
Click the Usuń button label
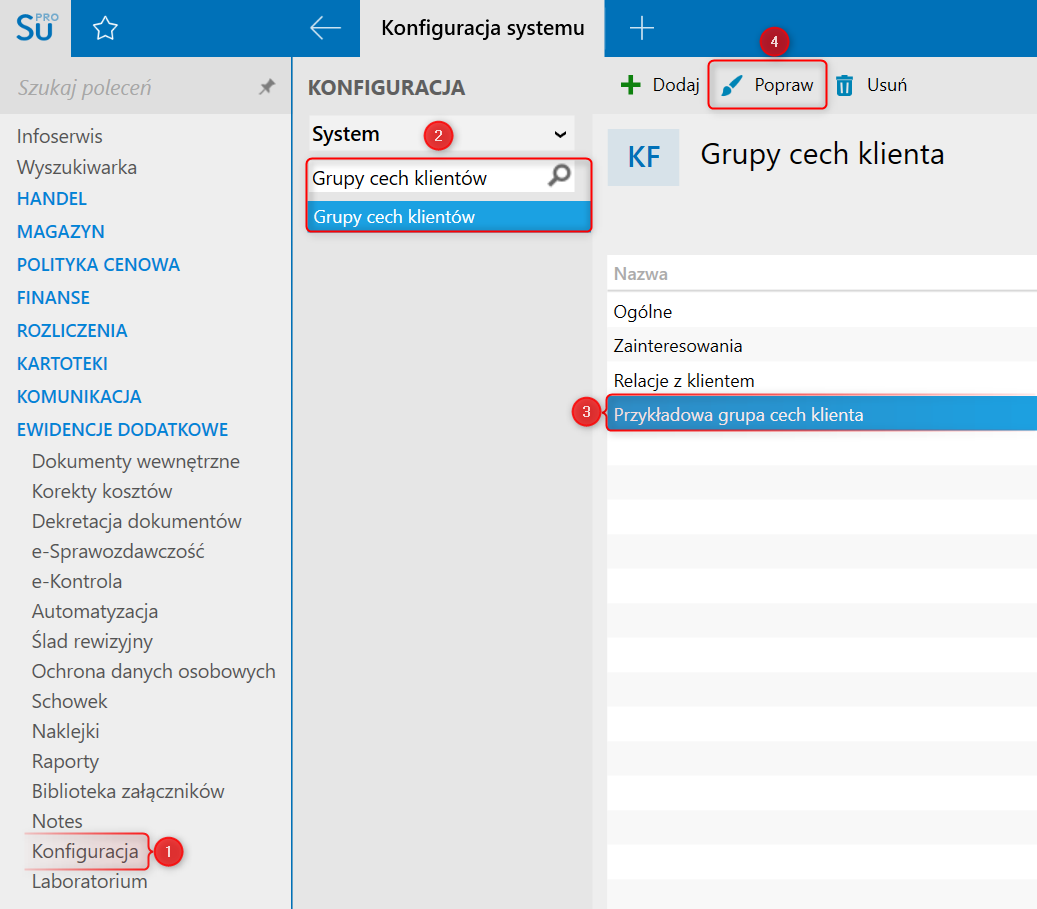pyautogui.click(x=887, y=85)
